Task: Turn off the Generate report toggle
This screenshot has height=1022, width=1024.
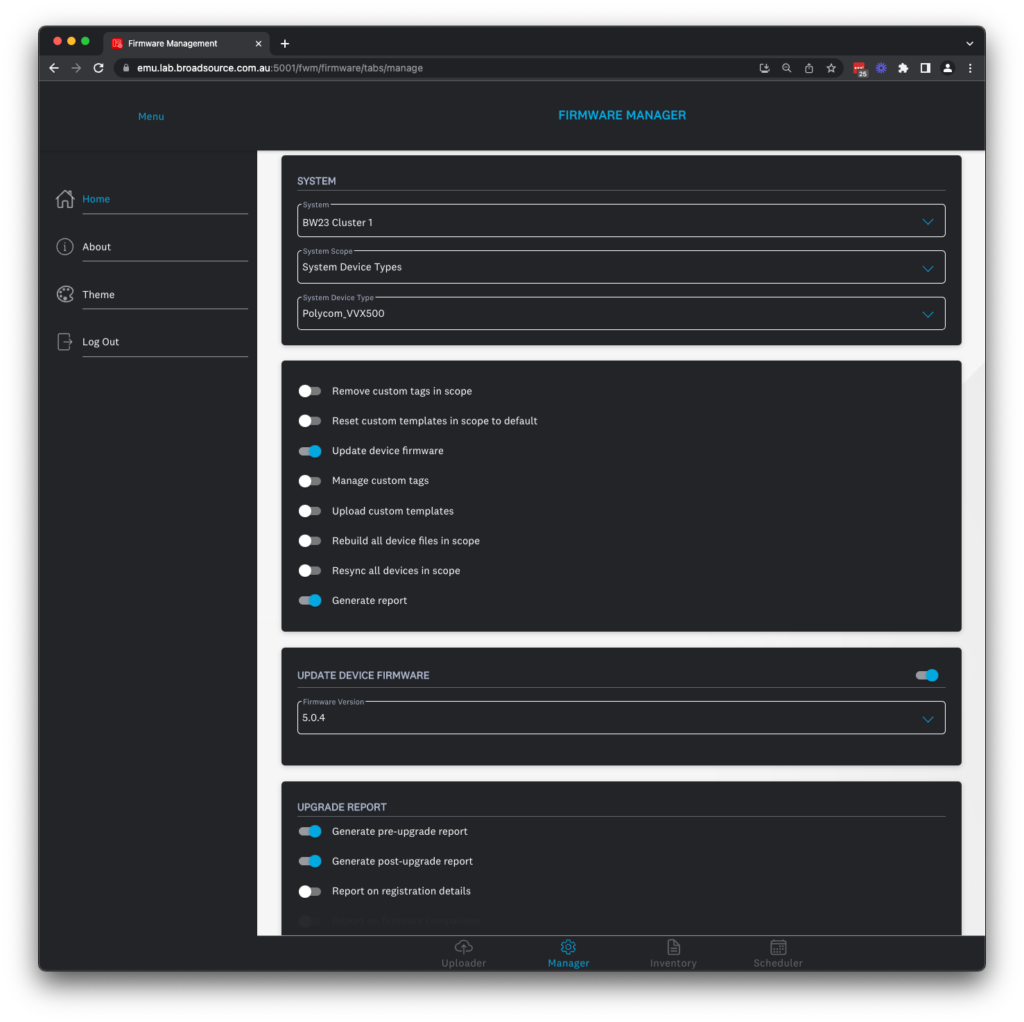Action: [310, 601]
